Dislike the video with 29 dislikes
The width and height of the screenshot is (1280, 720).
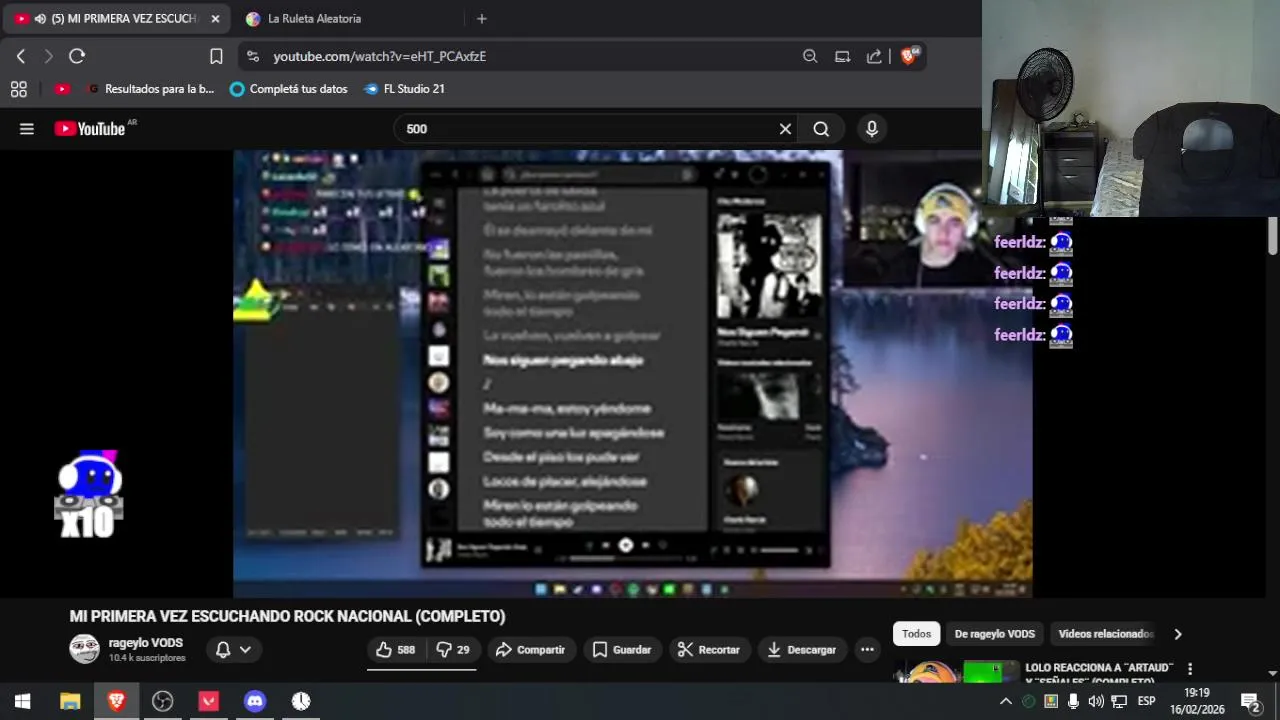pyautogui.click(x=453, y=650)
